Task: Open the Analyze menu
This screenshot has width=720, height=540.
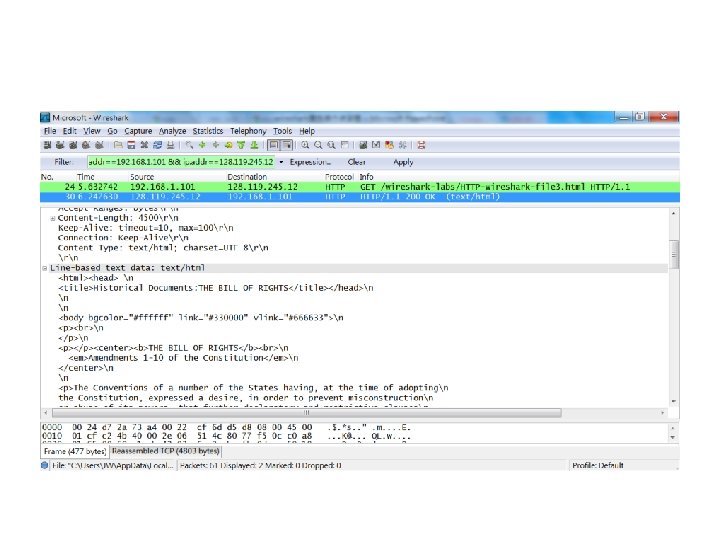Action: (x=172, y=131)
